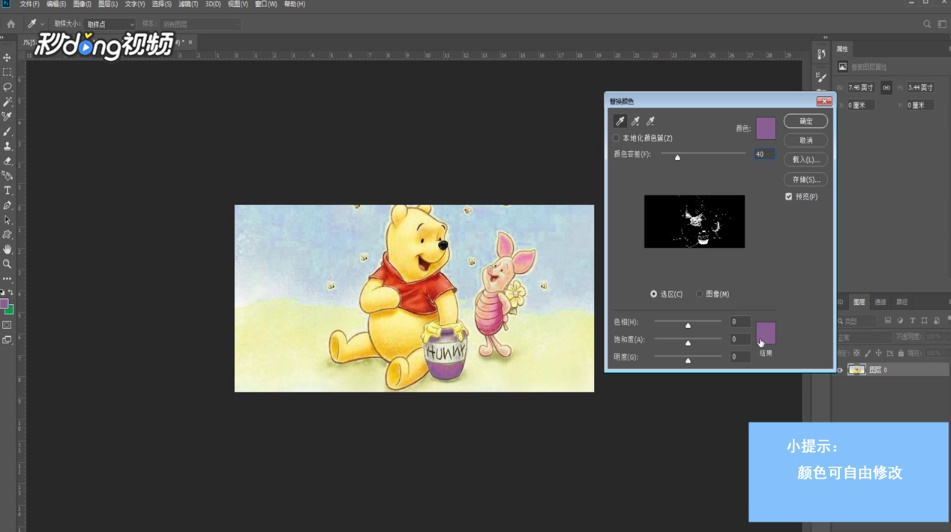The width and height of the screenshot is (951, 532).
Task: Select the Type tool
Action: [x=7, y=190]
